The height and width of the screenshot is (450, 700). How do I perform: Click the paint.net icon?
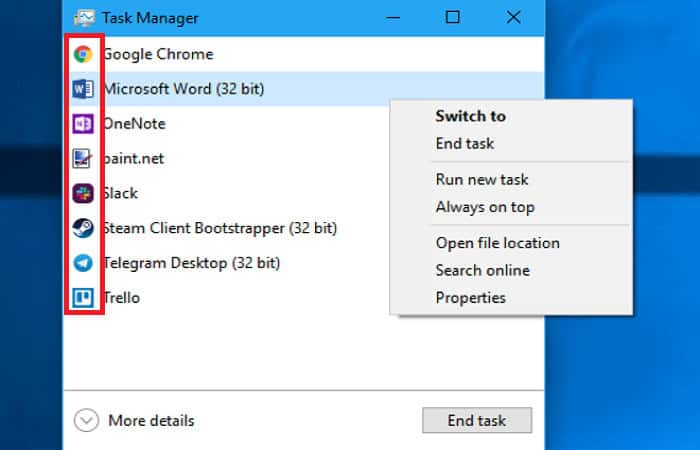pyautogui.click(x=83, y=158)
